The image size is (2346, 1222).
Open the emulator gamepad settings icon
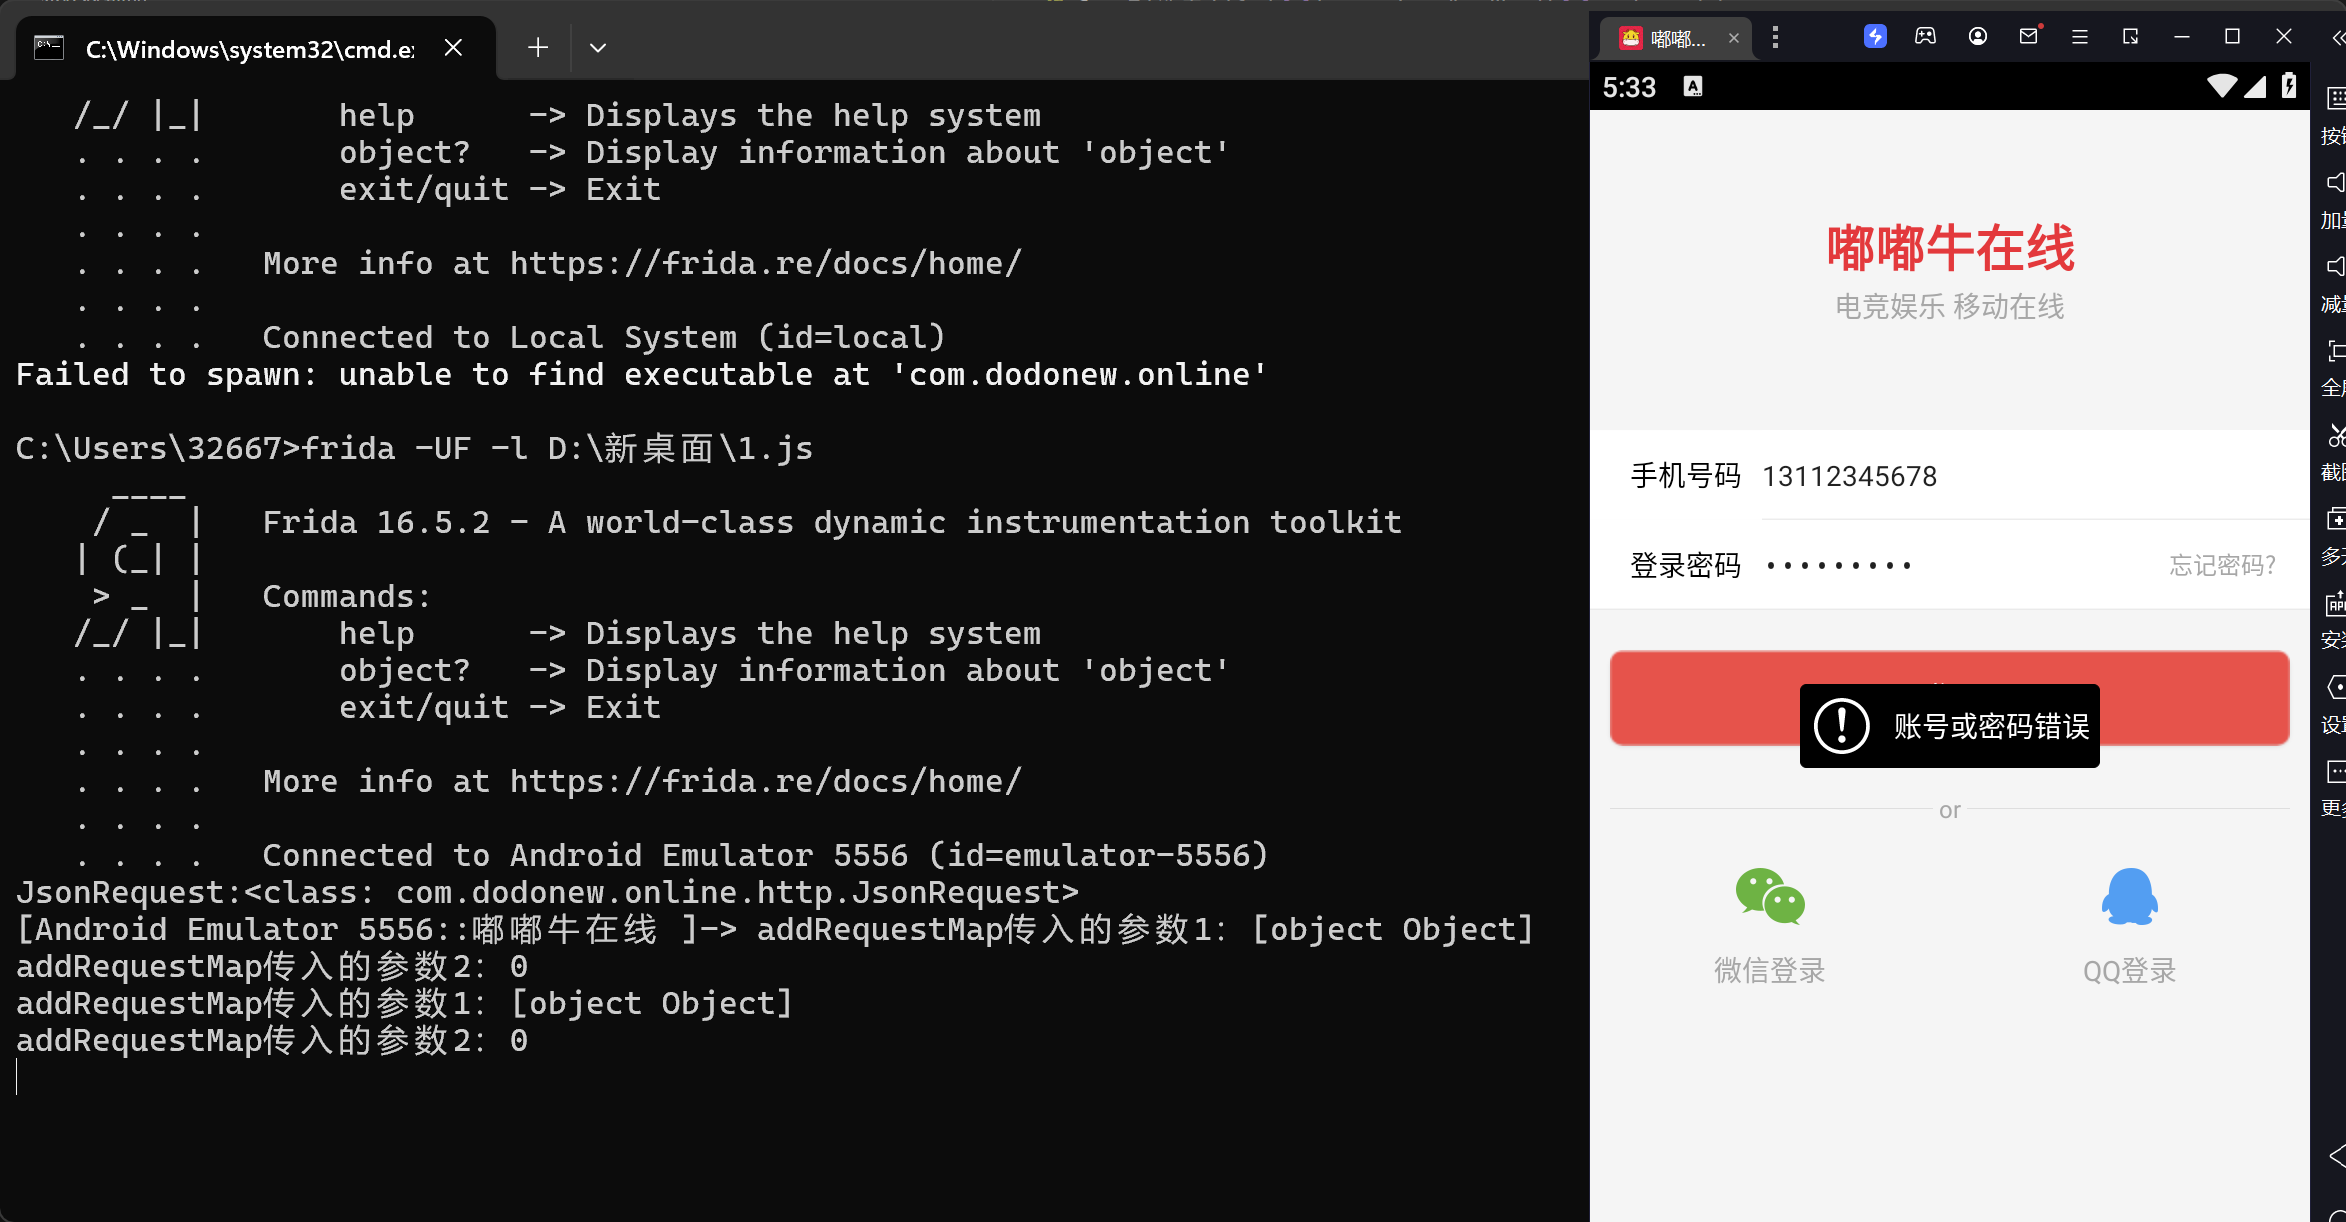[1925, 37]
